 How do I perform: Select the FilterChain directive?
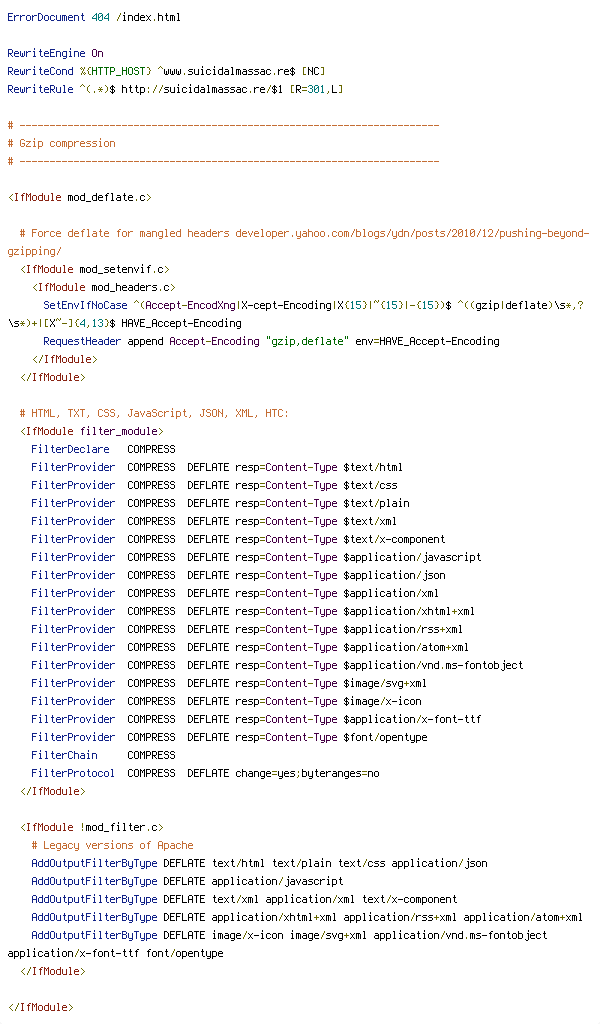pos(64,755)
